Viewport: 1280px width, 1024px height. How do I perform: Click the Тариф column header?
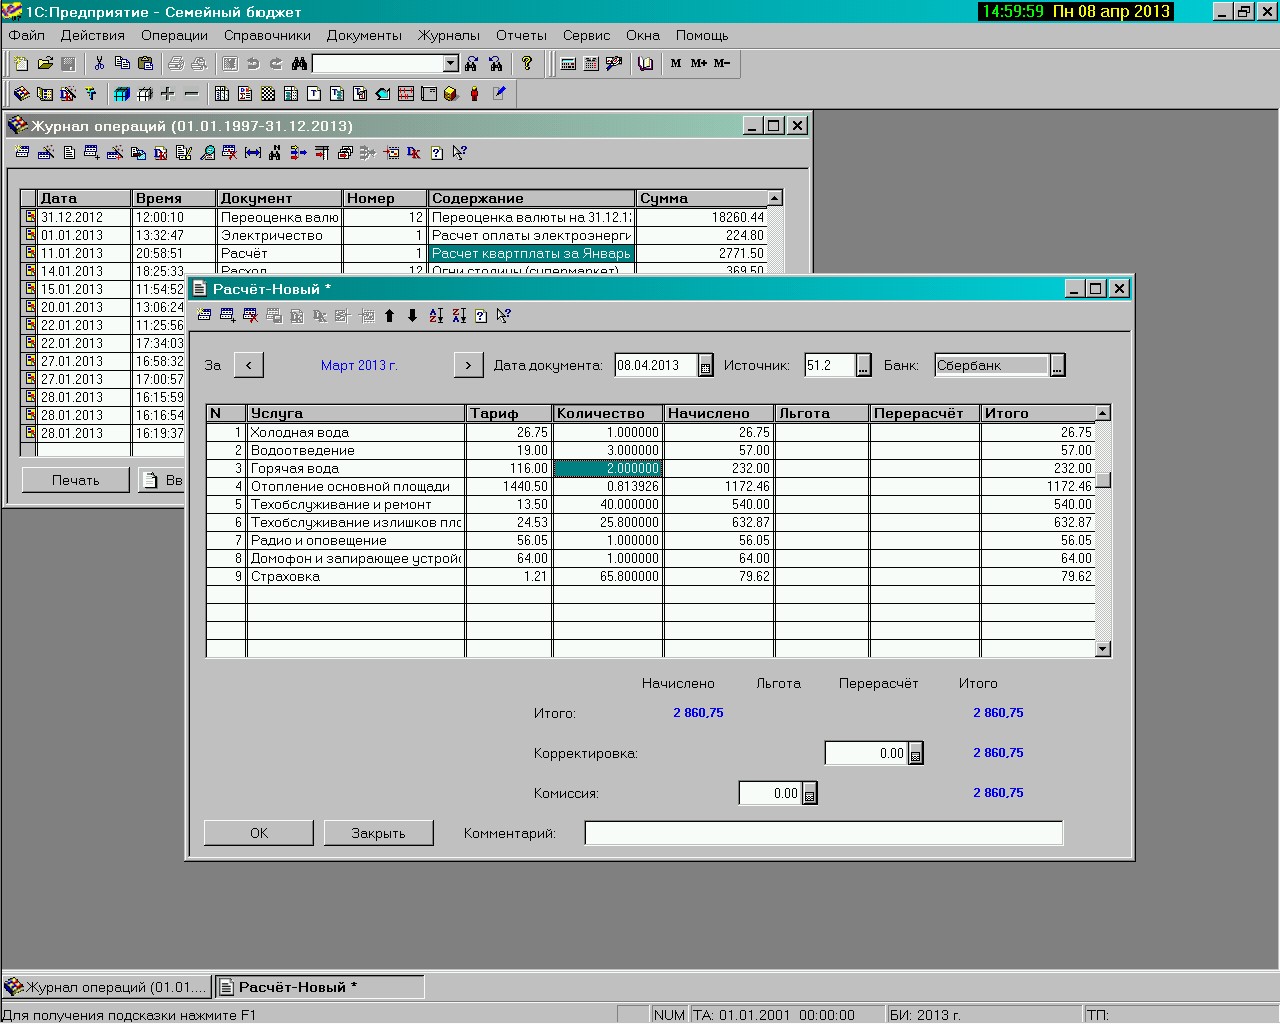point(509,413)
